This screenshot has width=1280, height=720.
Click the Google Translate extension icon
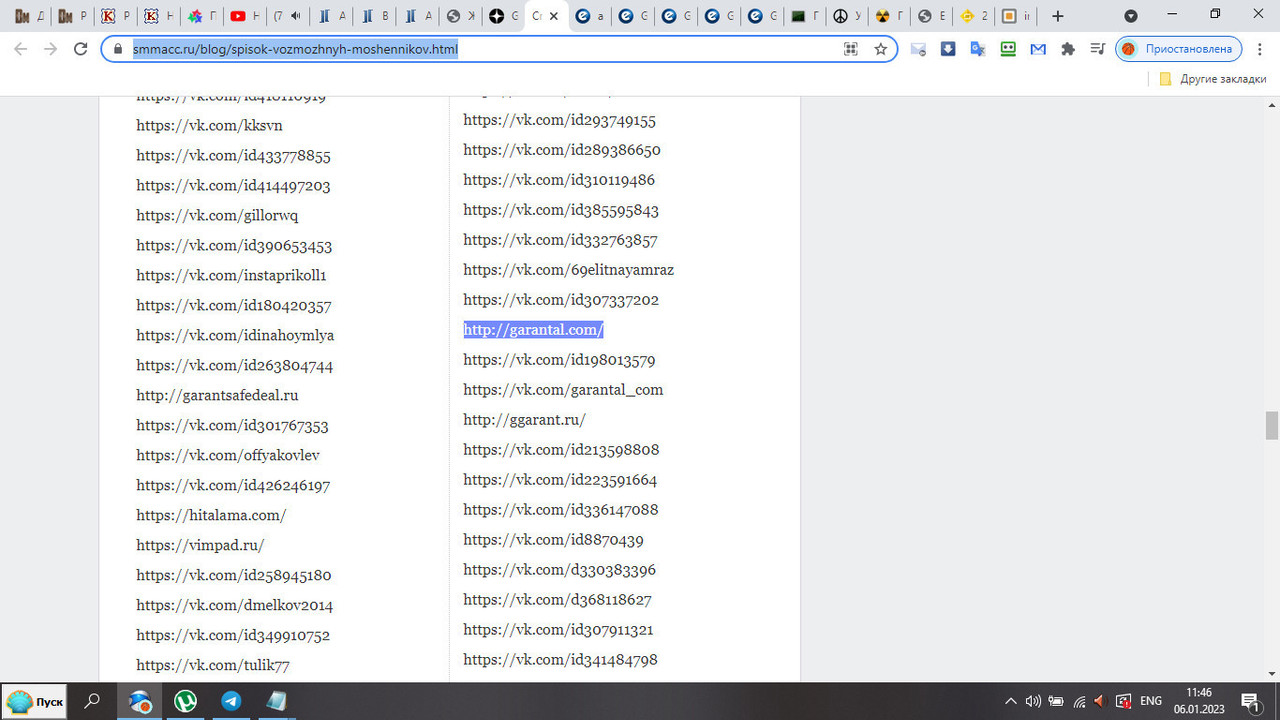tap(978, 48)
